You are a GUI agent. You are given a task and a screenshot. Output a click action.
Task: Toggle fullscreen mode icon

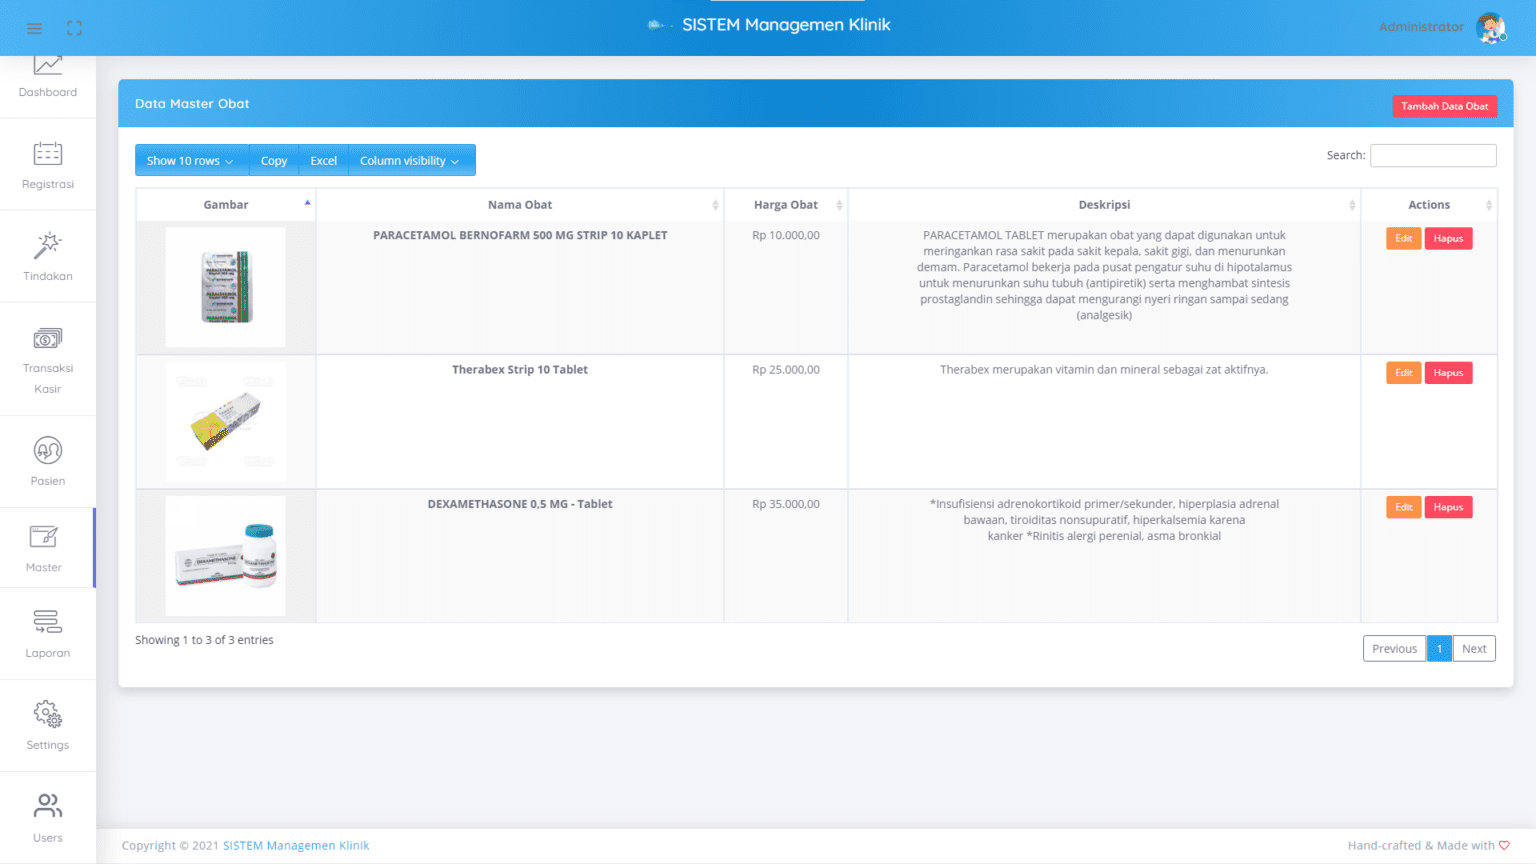coord(74,28)
